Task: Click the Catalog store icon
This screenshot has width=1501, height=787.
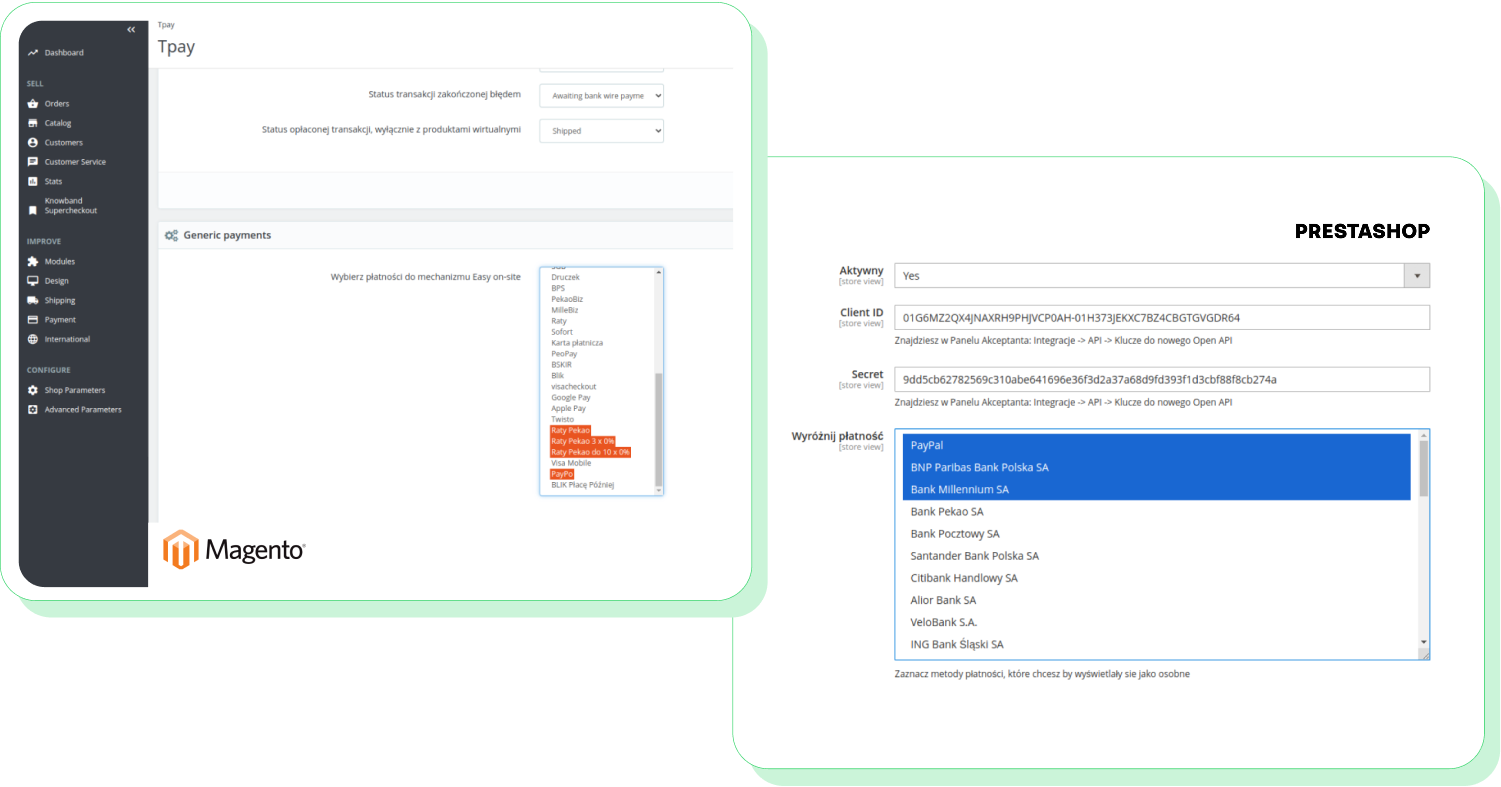Action: pos(33,123)
